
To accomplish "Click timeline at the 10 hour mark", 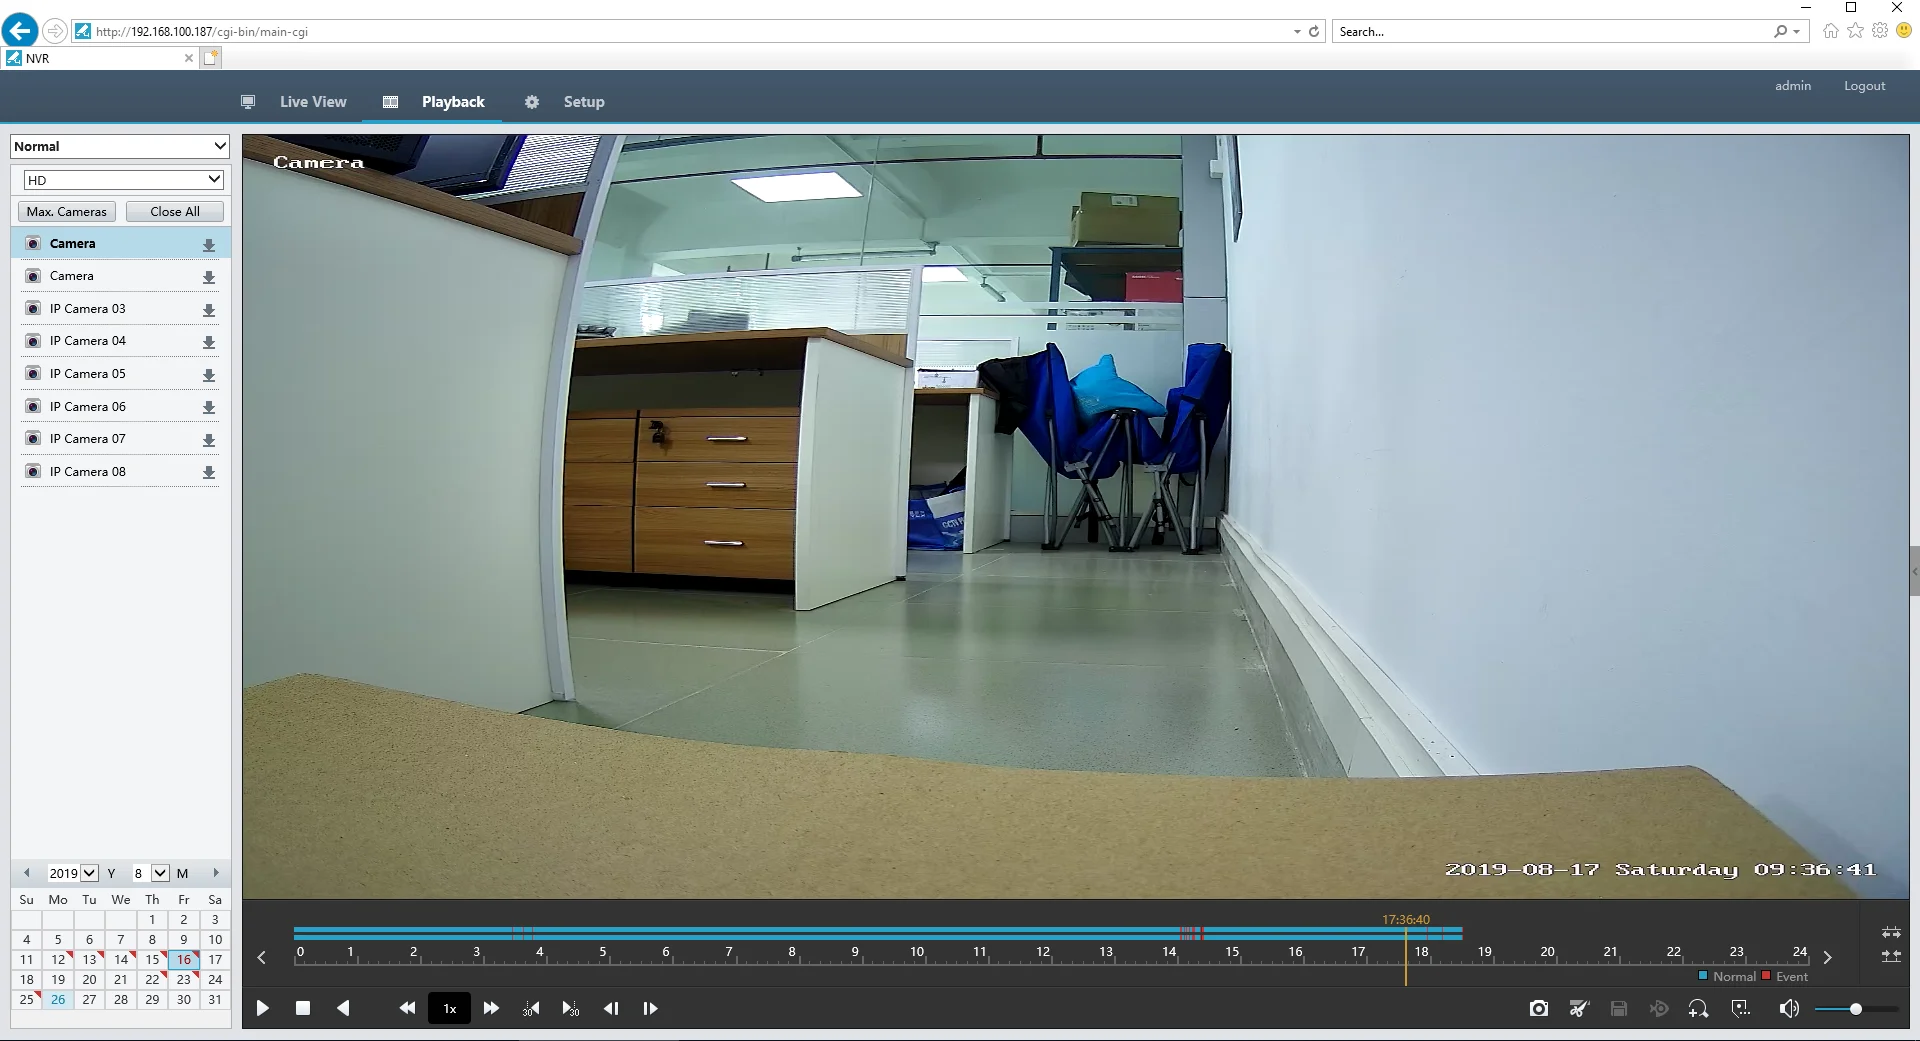I will tap(917, 952).
